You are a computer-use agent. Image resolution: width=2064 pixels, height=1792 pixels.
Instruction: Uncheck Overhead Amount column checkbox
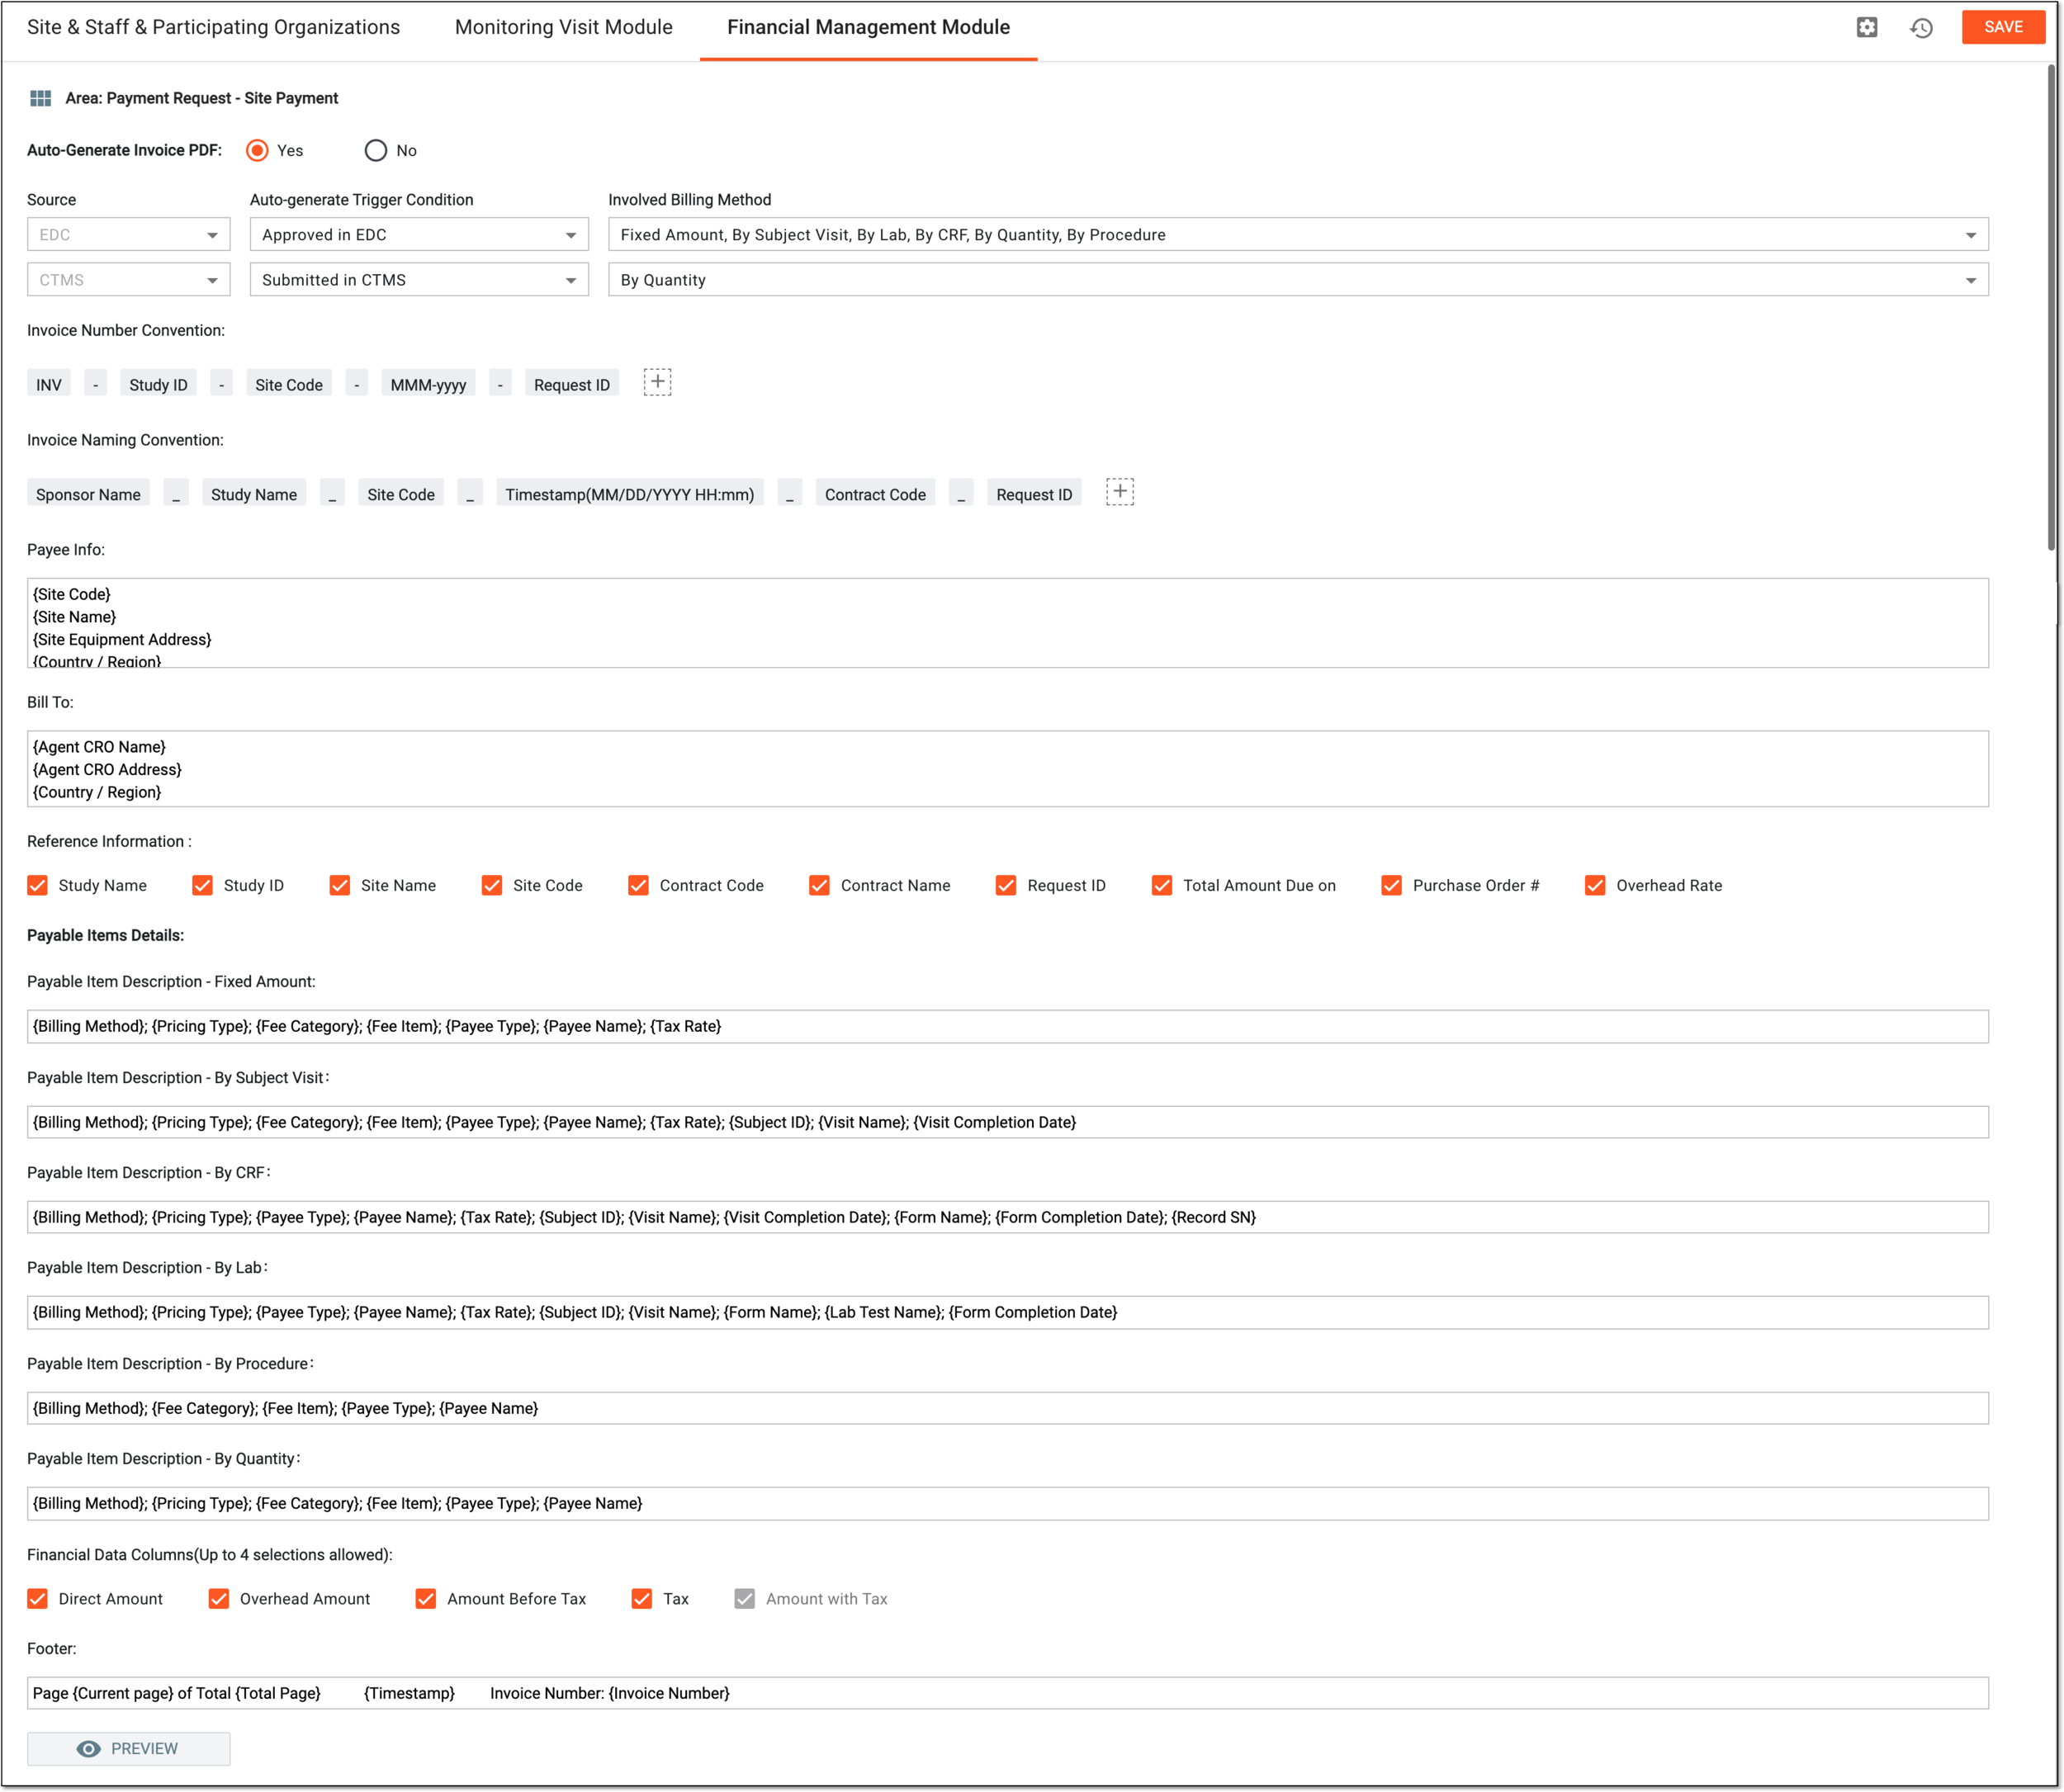(219, 1598)
